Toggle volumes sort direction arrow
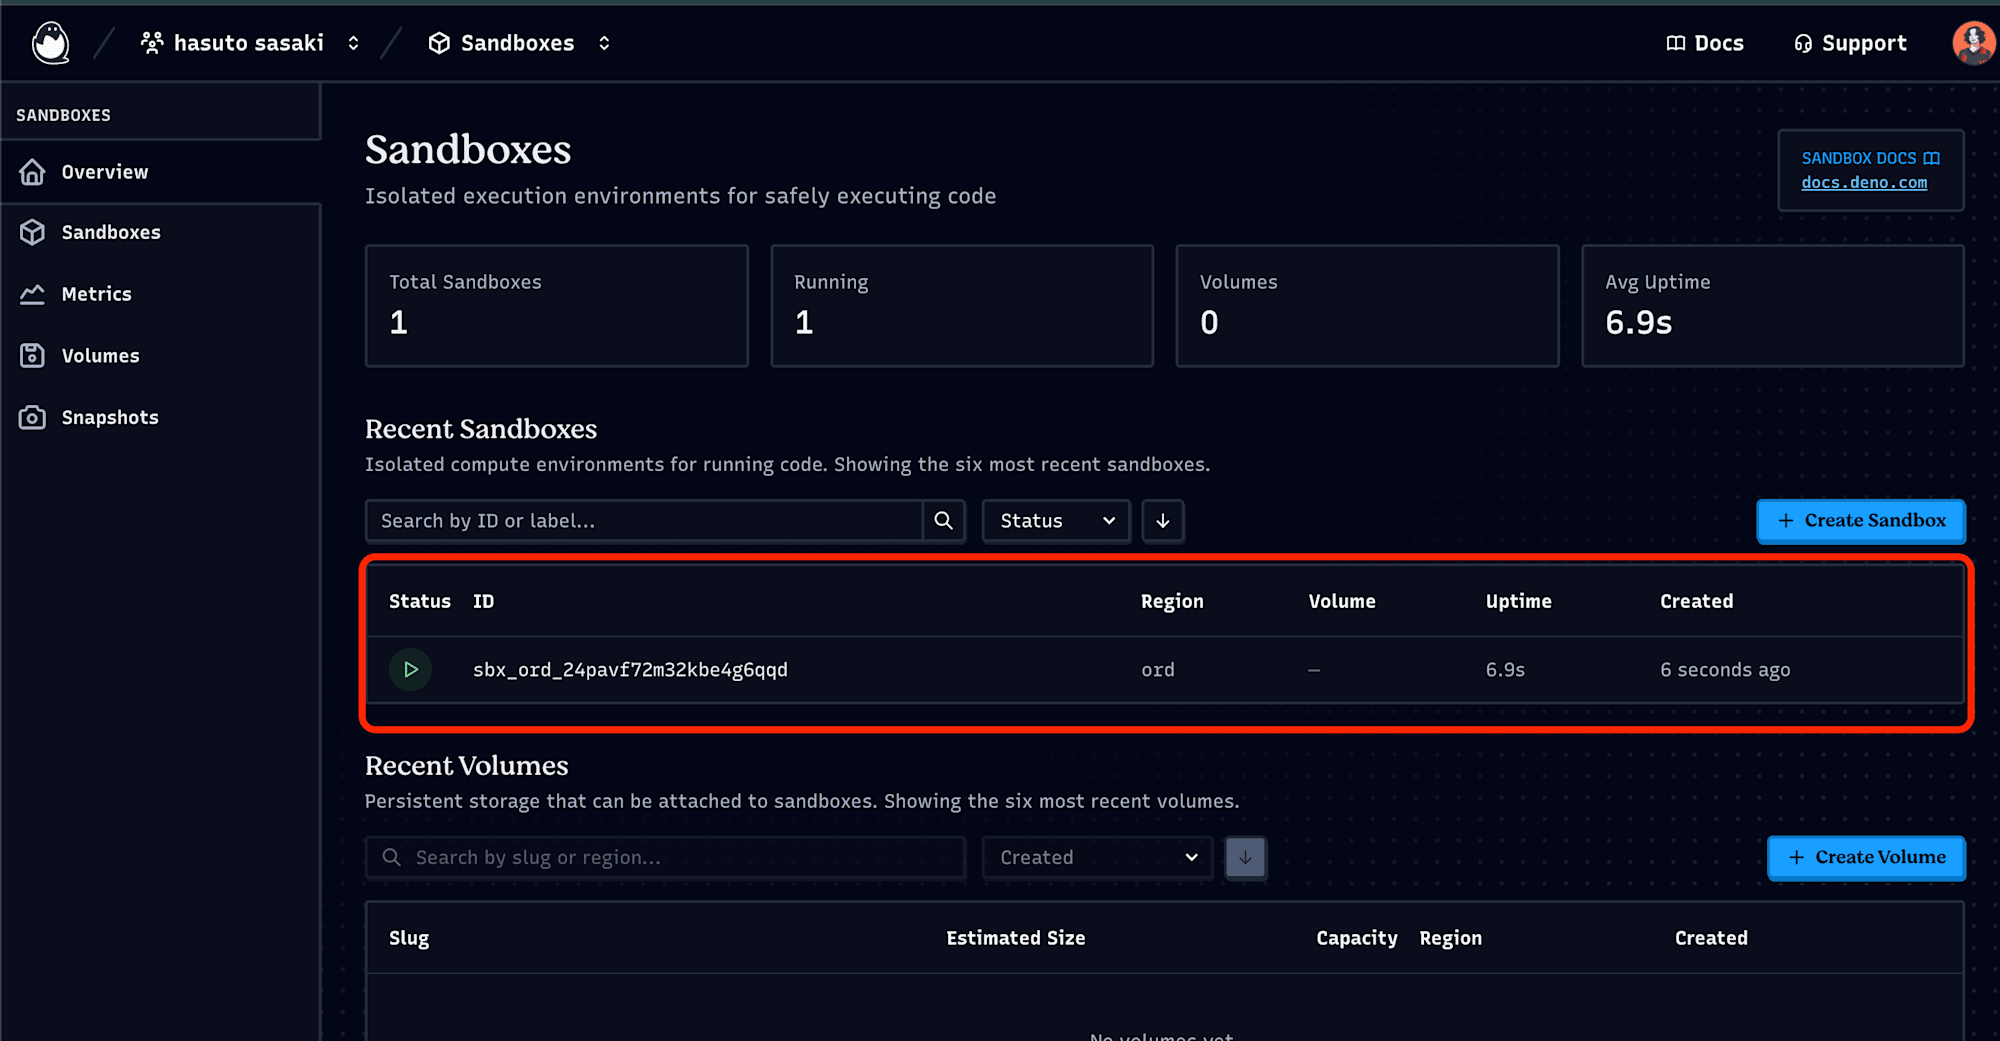Viewport: 2000px width, 1041px height. (1245, 858)
